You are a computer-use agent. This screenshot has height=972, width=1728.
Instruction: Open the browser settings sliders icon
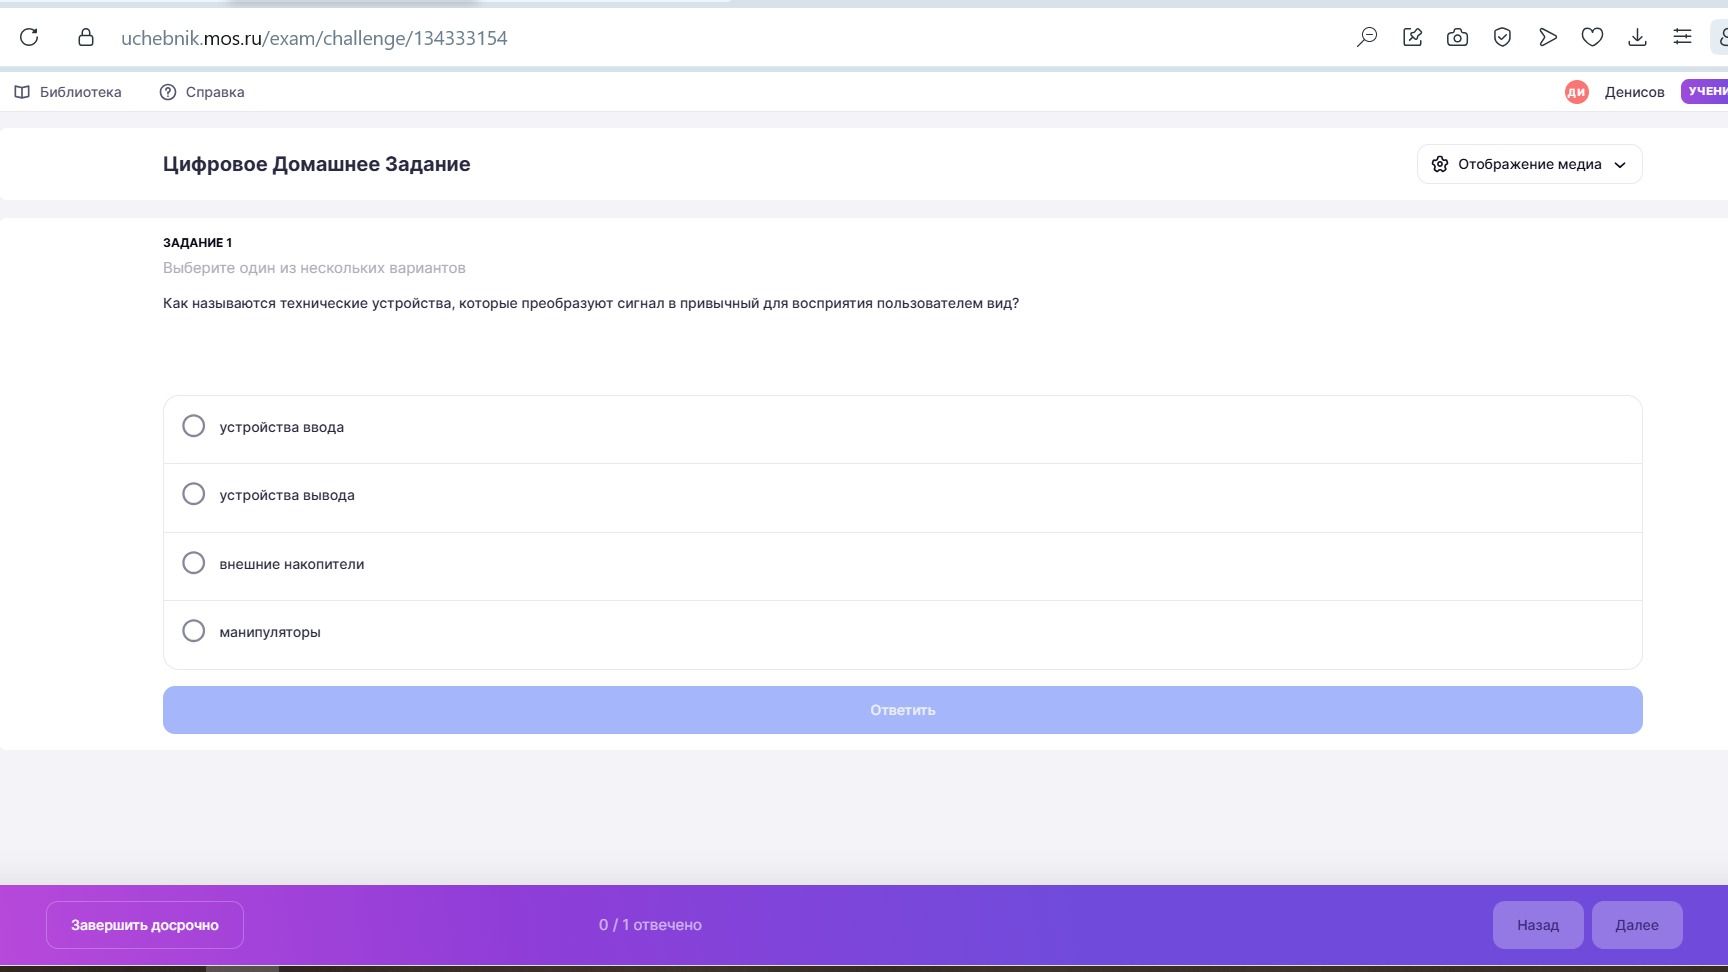1682,37
